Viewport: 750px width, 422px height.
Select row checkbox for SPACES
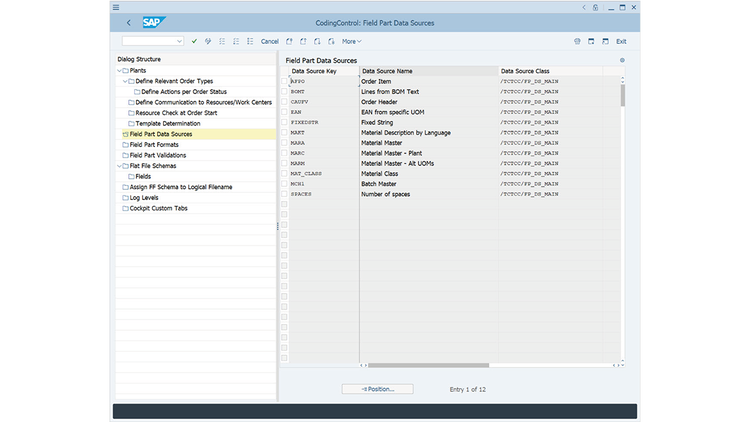pos(284,194)
